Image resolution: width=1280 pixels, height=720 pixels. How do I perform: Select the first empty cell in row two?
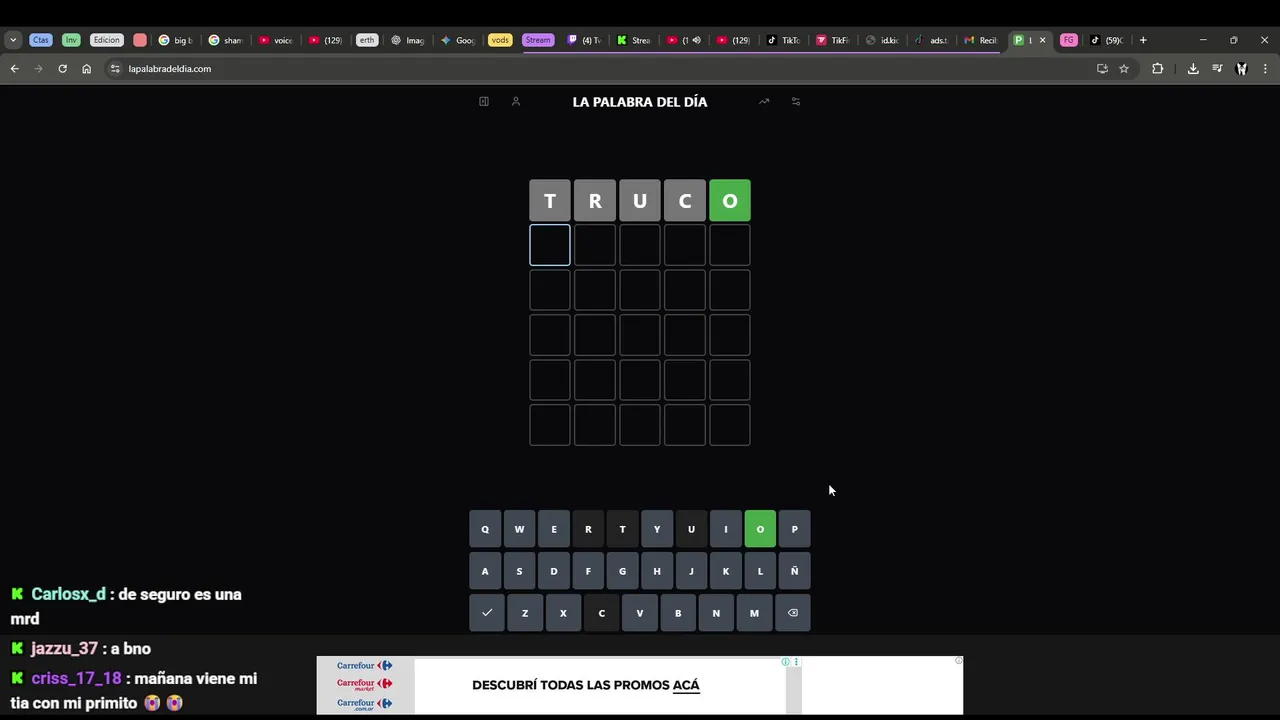(550, 245)
